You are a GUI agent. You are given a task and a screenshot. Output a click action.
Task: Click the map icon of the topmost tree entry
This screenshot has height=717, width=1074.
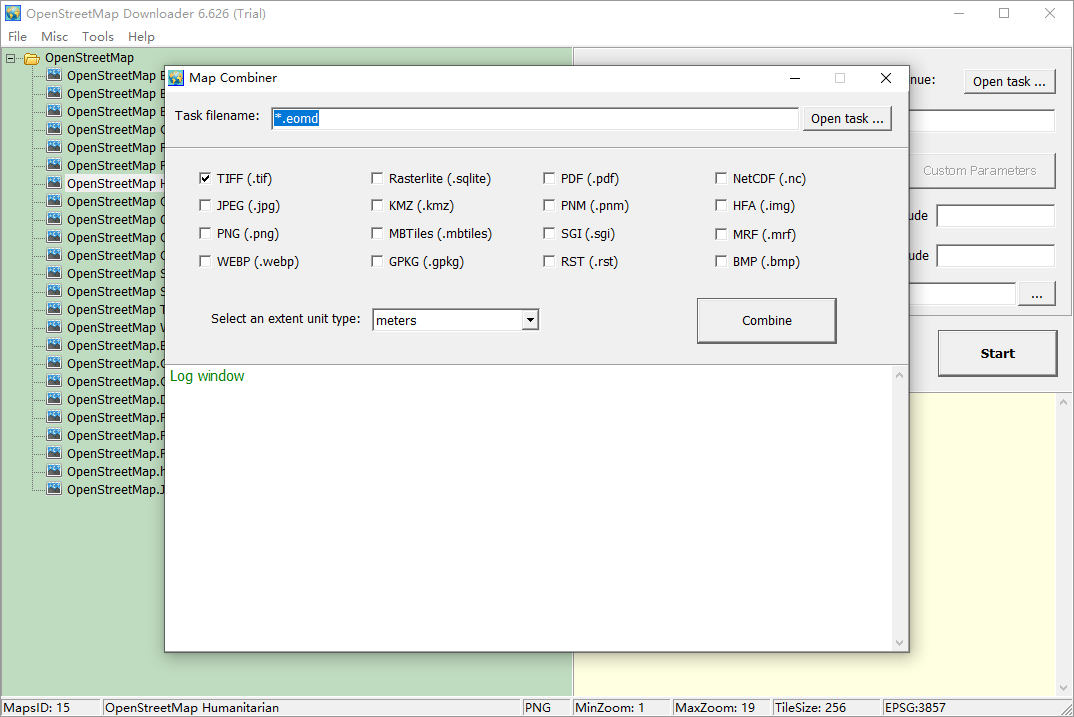coord(52,75)
